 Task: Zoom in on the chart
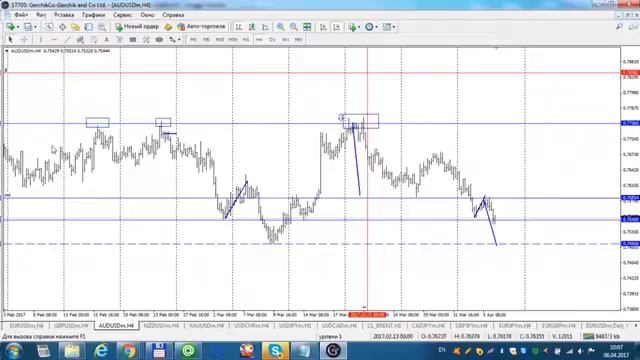(280, 27)
